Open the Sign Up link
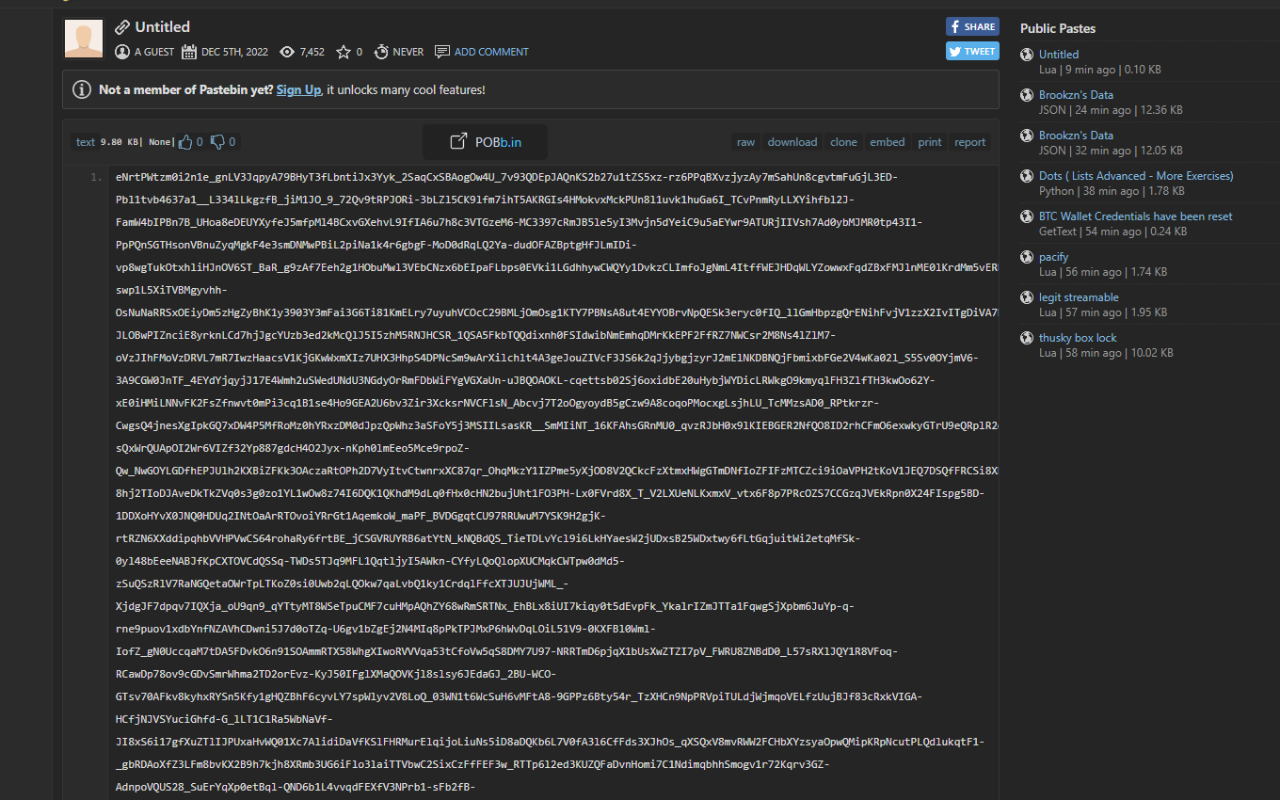Screen dimensions: 1280x800 point(298,89)
